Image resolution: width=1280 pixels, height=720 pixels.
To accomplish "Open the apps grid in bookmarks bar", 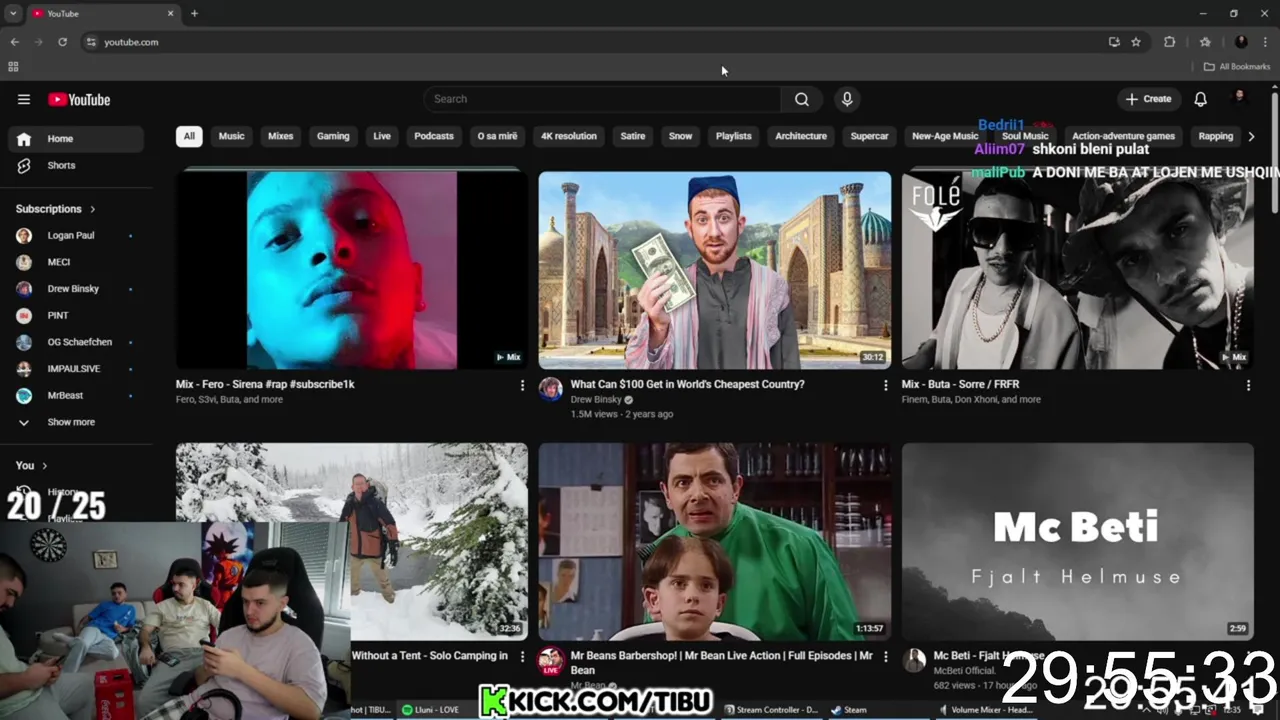I will 13,67.
